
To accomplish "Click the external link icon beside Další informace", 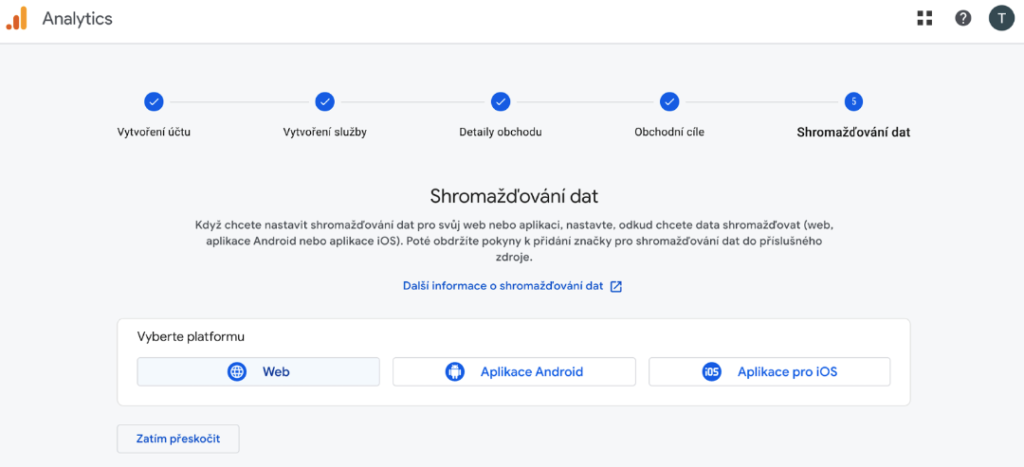I will [x=617, y=286].
